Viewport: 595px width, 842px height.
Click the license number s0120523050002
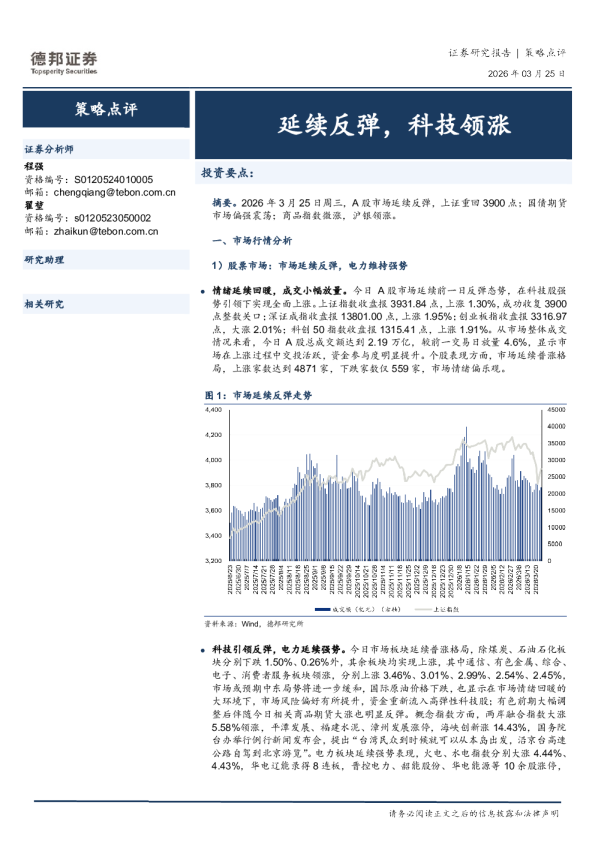(x=112, y=218)
